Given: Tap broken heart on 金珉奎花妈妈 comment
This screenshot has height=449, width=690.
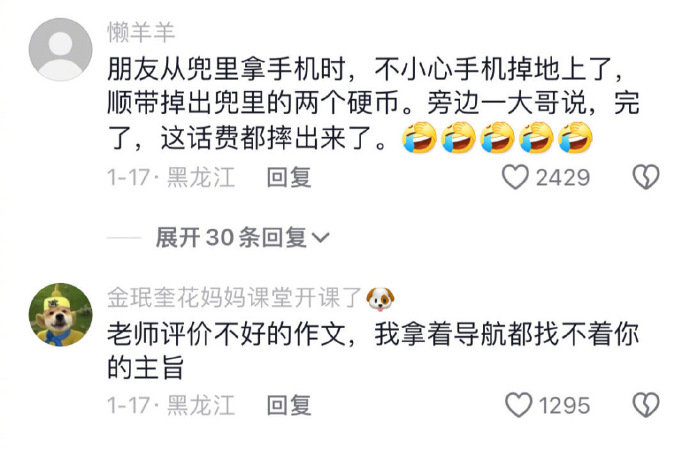Looking at the screenshot, I should pos(646,405).
